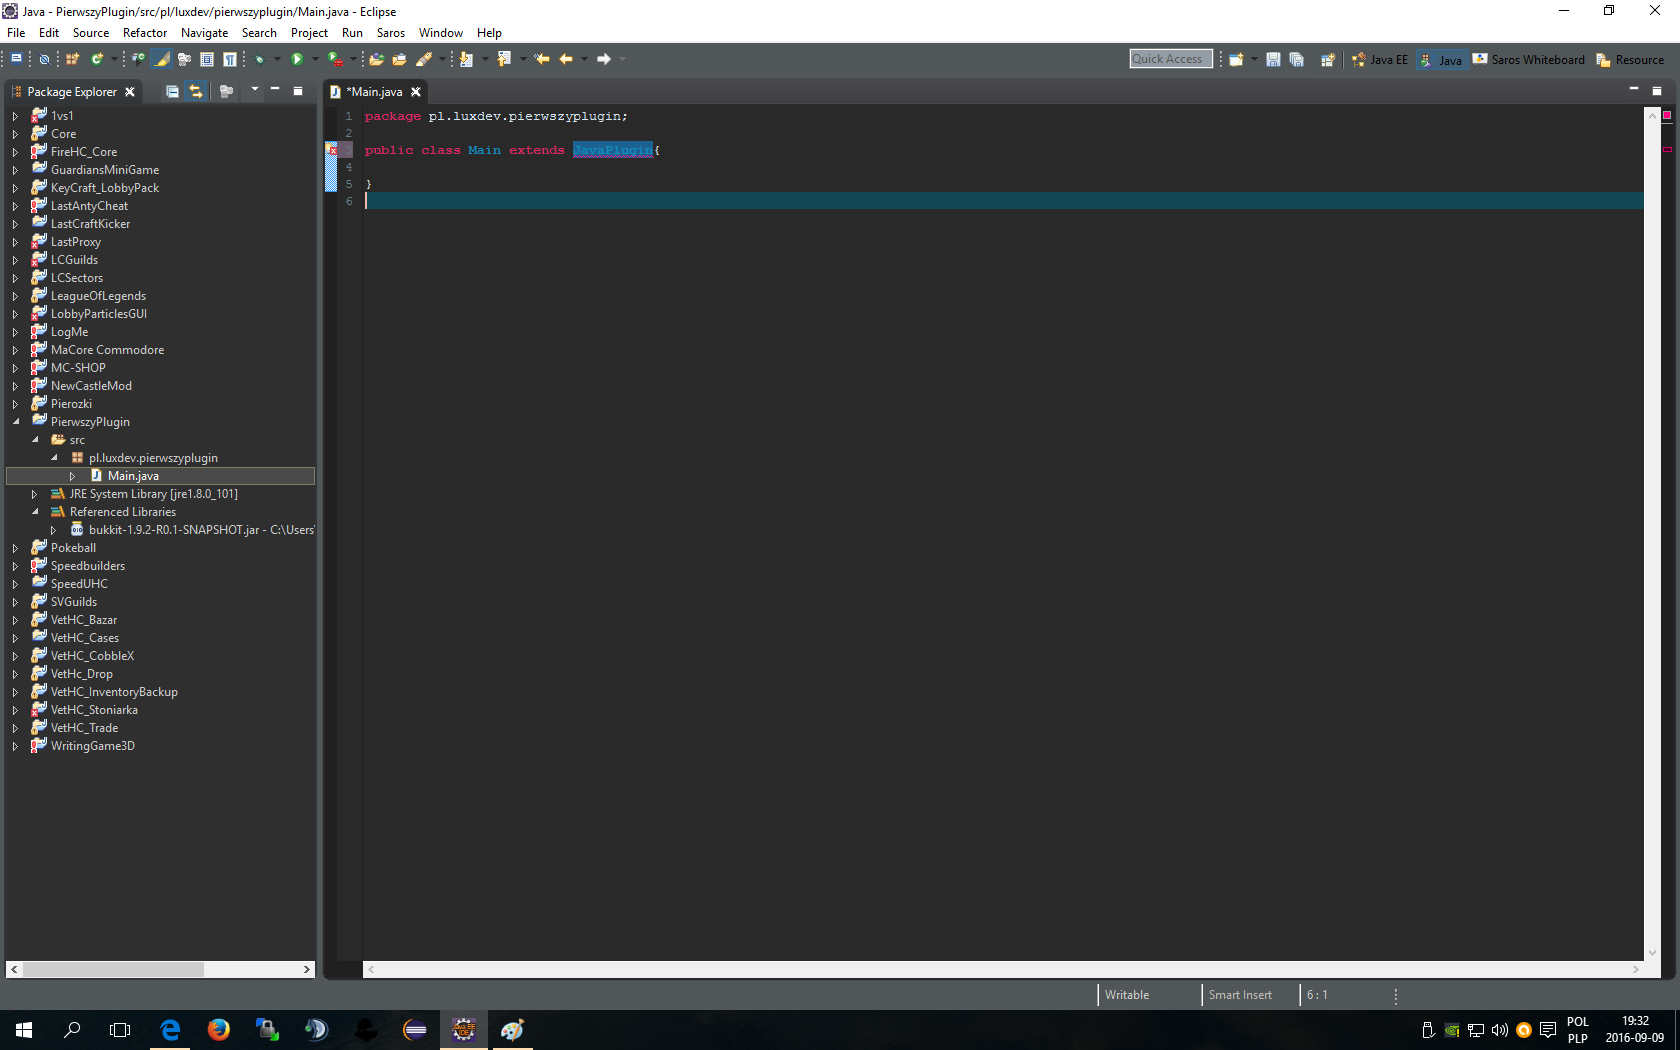Screen dimensions: 1680x1050
Task: Open the Package Explorer View Menu dropdown
Action: (254, 91)
